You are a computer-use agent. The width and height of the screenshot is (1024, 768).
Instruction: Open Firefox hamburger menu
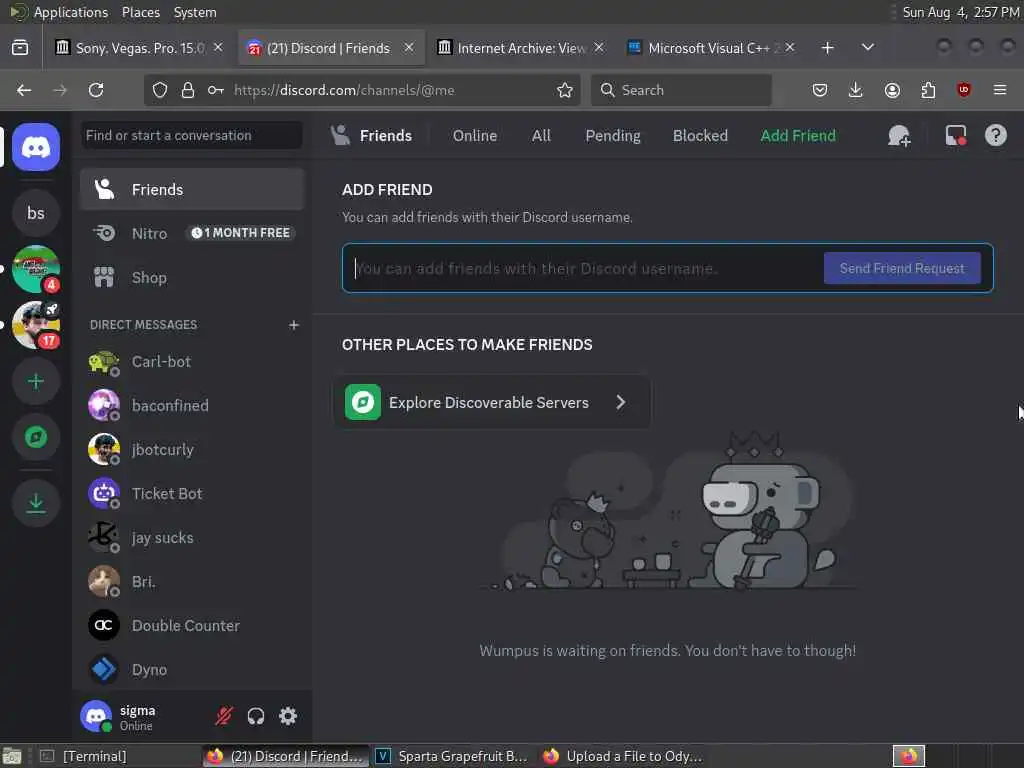click(1000, 90)
